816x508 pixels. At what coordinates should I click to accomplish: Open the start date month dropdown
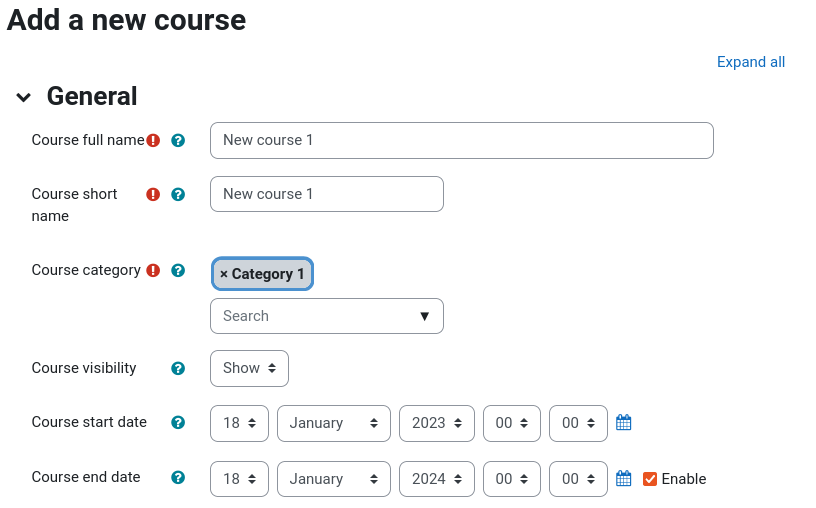click(334, 423)
